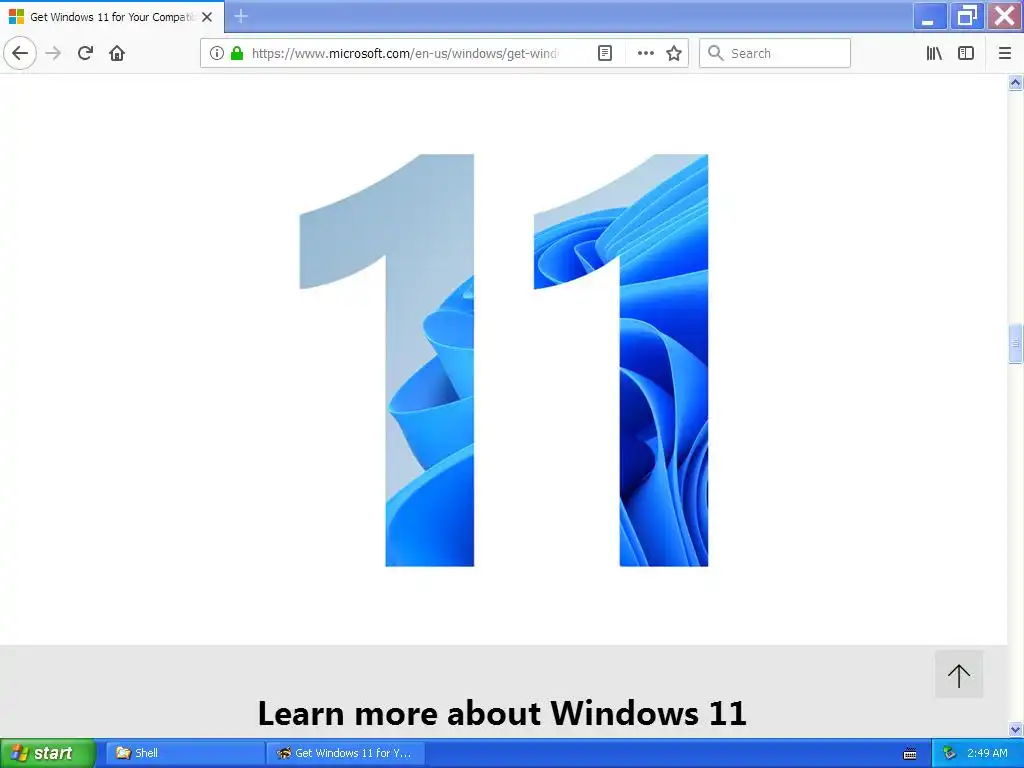1024x768 pixels.
Task: Open the Windows XP start menu
Action: pos(48,753)
